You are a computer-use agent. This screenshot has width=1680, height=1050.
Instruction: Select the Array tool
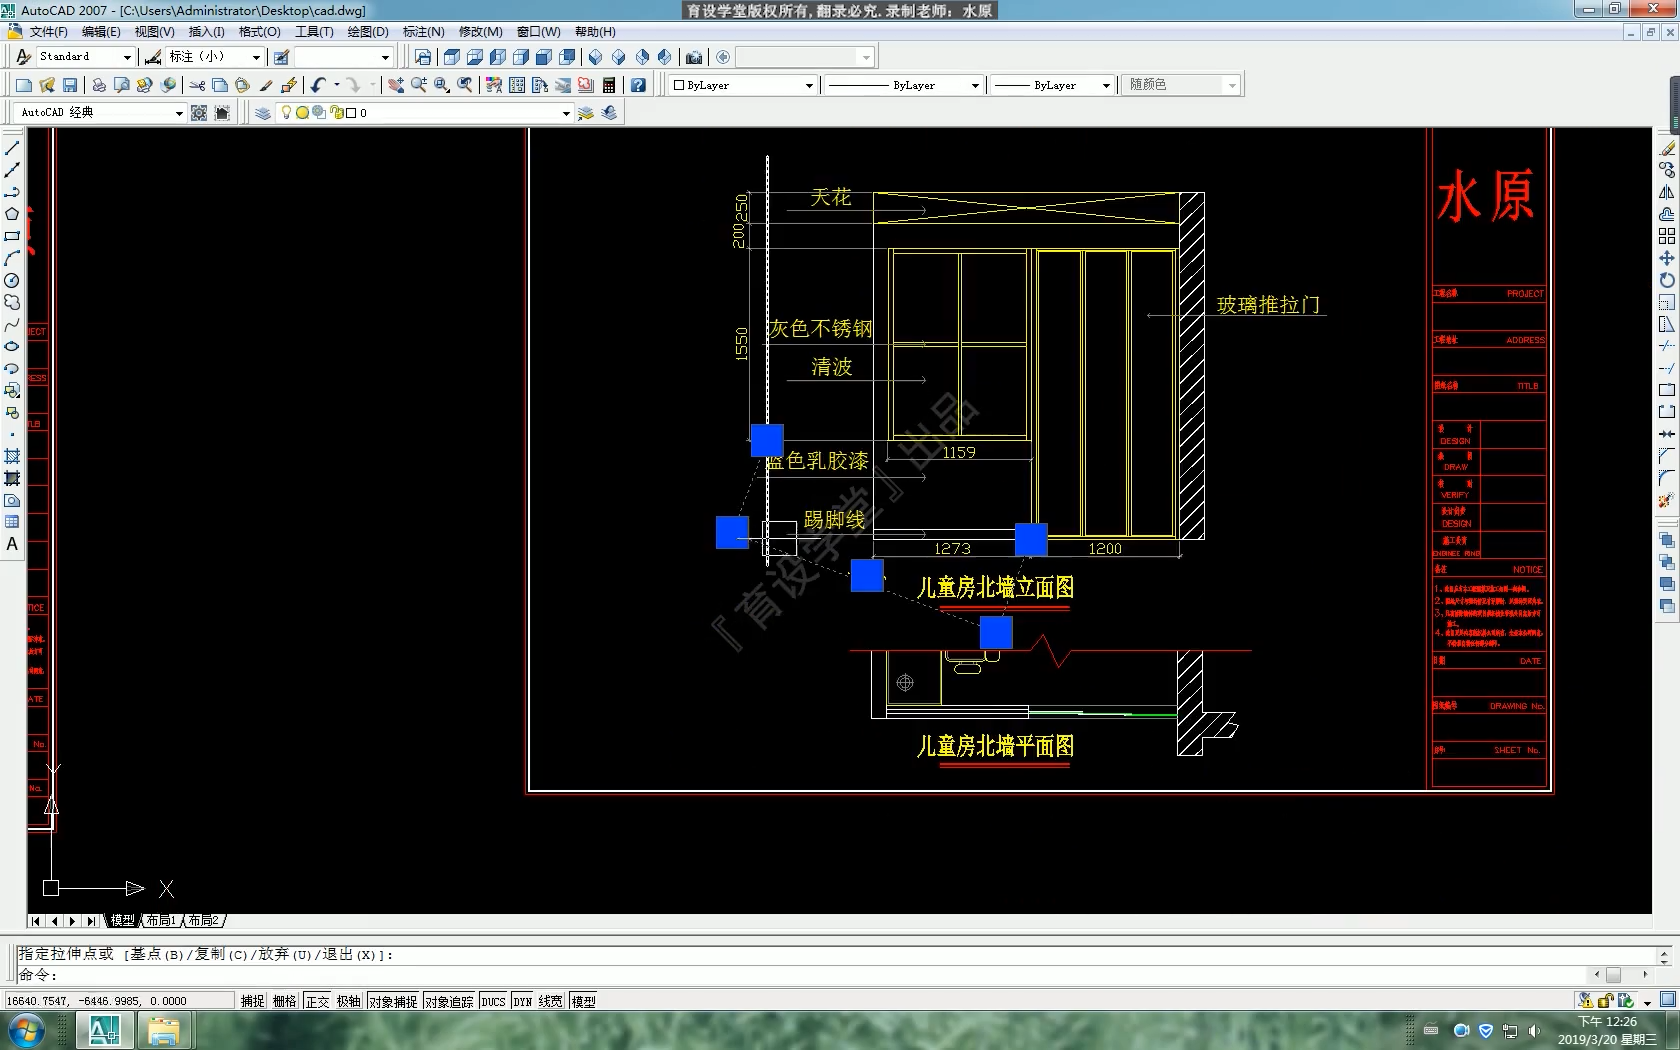[x=1667, y=236]
